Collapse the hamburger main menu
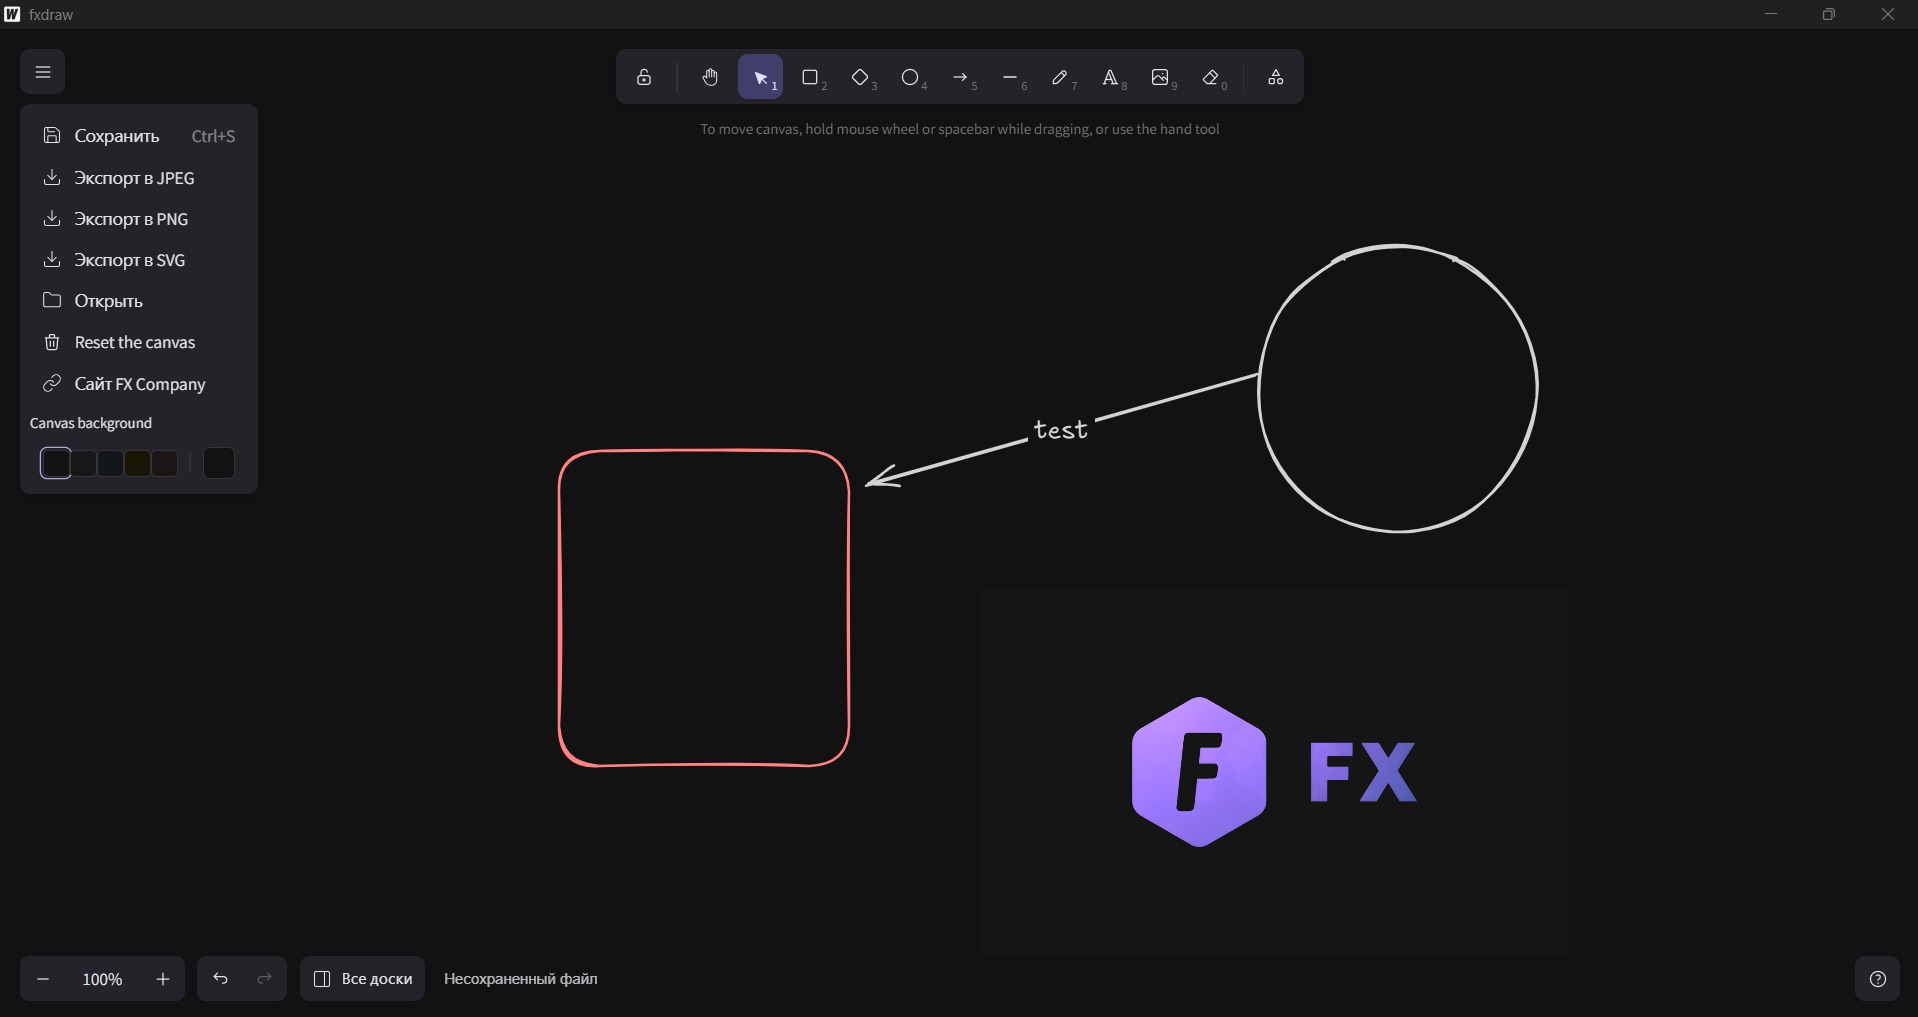This screenshot has width=1918, height=1017. click(42, 72)
